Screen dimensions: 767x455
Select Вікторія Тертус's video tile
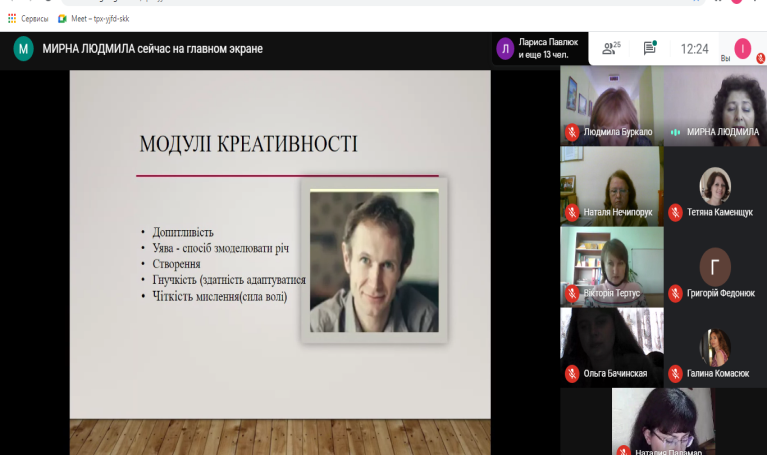click(x=611, y=267)
